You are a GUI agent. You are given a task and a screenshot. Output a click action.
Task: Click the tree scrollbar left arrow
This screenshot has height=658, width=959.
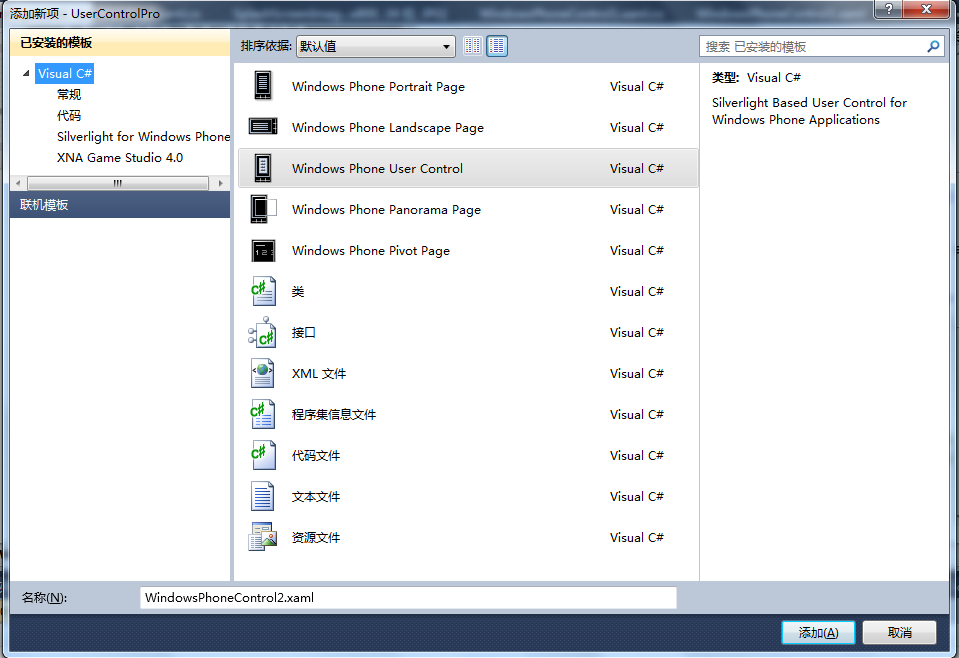coord(18,183)
